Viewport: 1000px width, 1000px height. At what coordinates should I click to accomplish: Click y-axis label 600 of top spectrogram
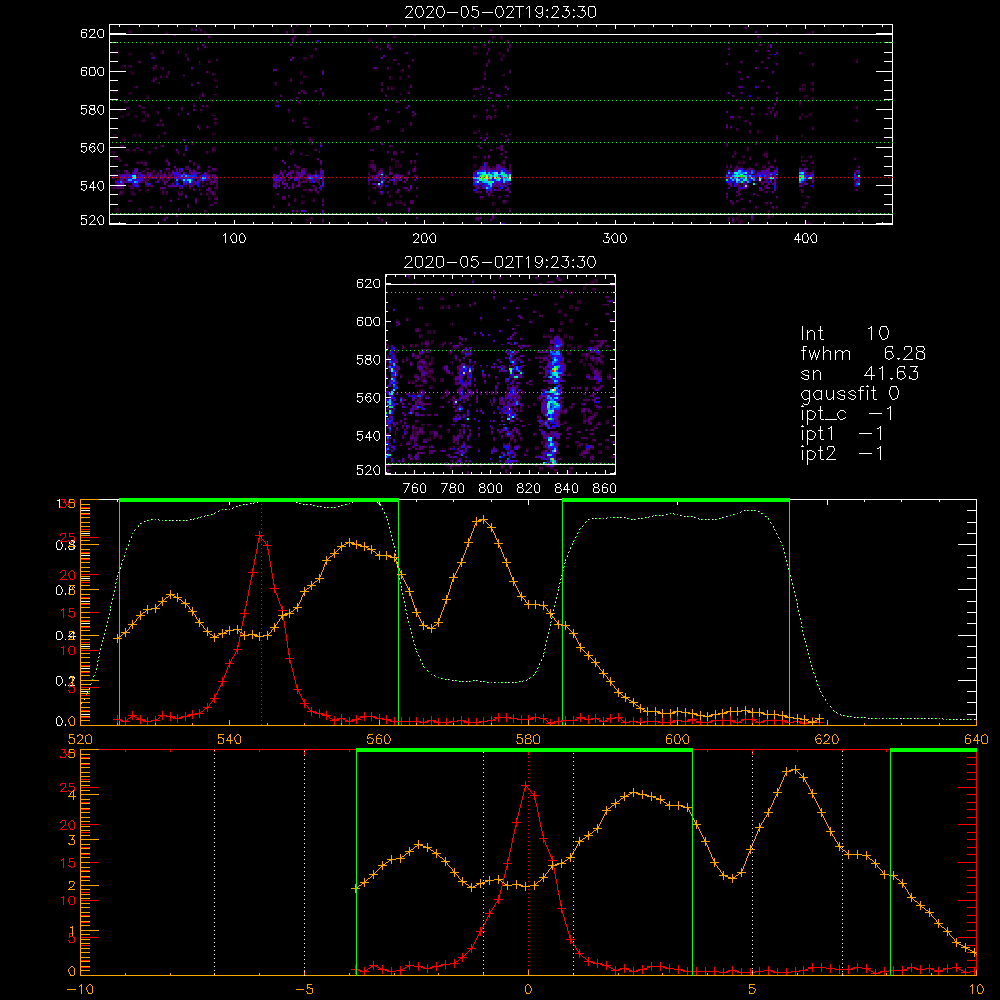pos(92,71)
